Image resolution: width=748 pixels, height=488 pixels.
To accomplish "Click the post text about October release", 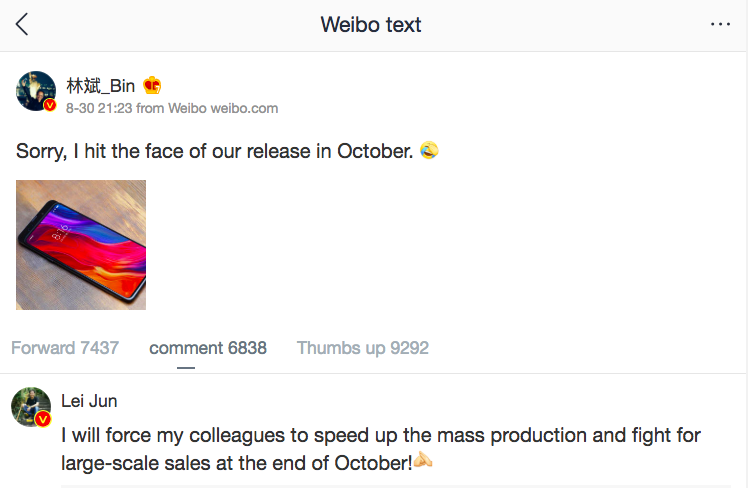I will pos(214,151).
